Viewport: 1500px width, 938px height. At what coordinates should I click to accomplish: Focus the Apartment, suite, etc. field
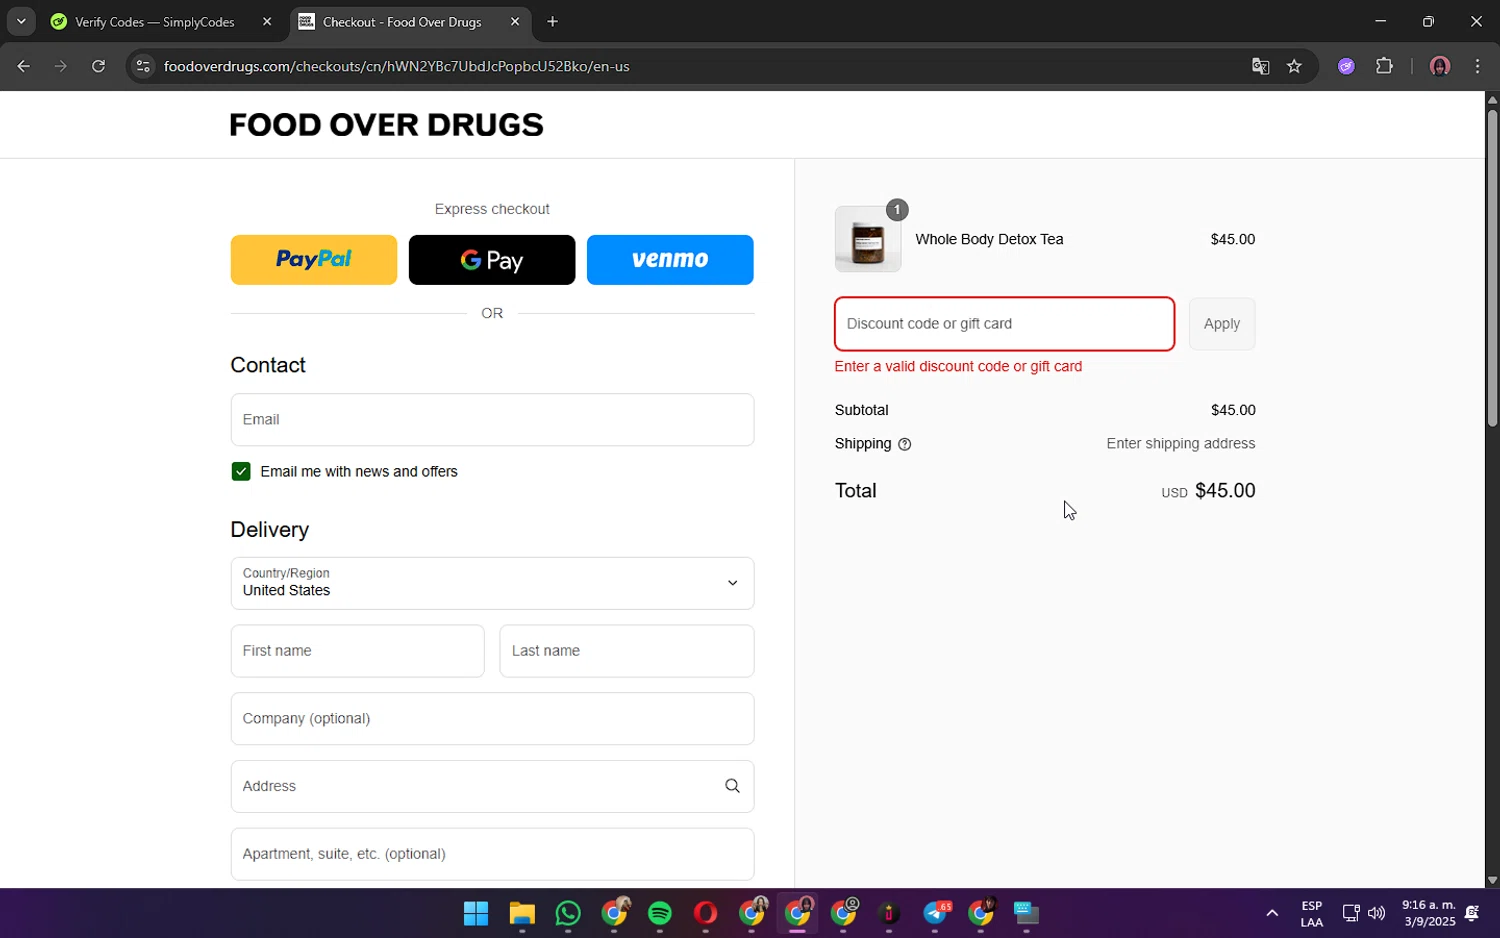(x=492, y=854)
